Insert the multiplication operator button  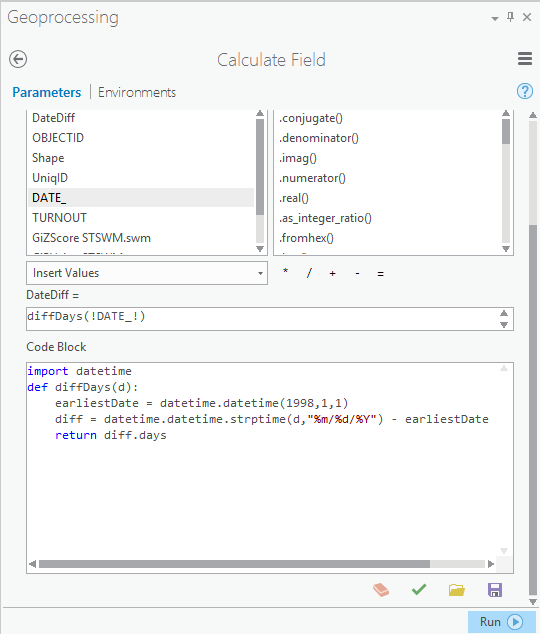coord(285,273)
